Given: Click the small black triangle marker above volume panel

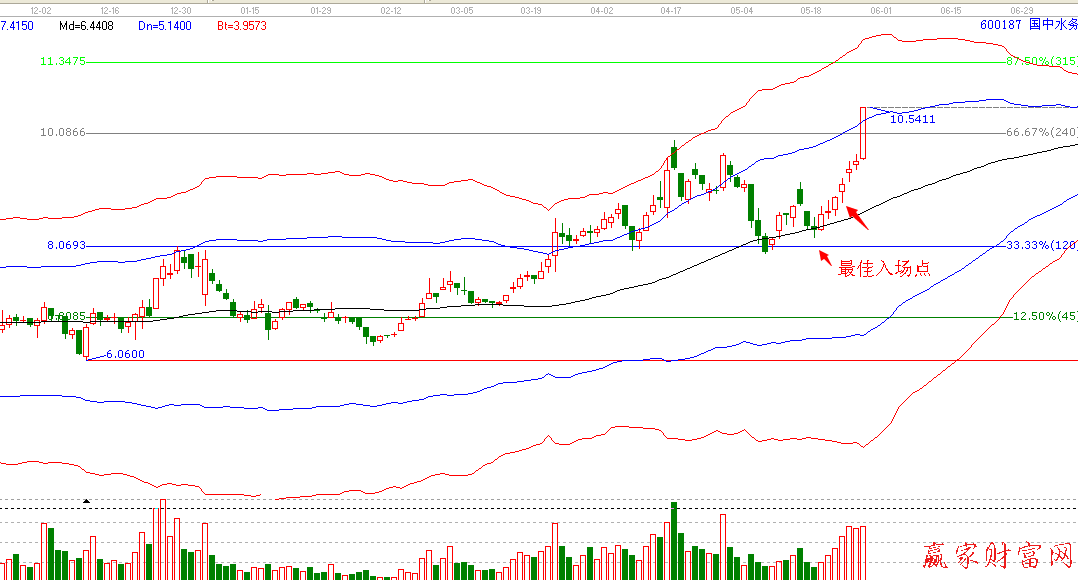Looking at the screenshot, I should [x=86, y=501].
